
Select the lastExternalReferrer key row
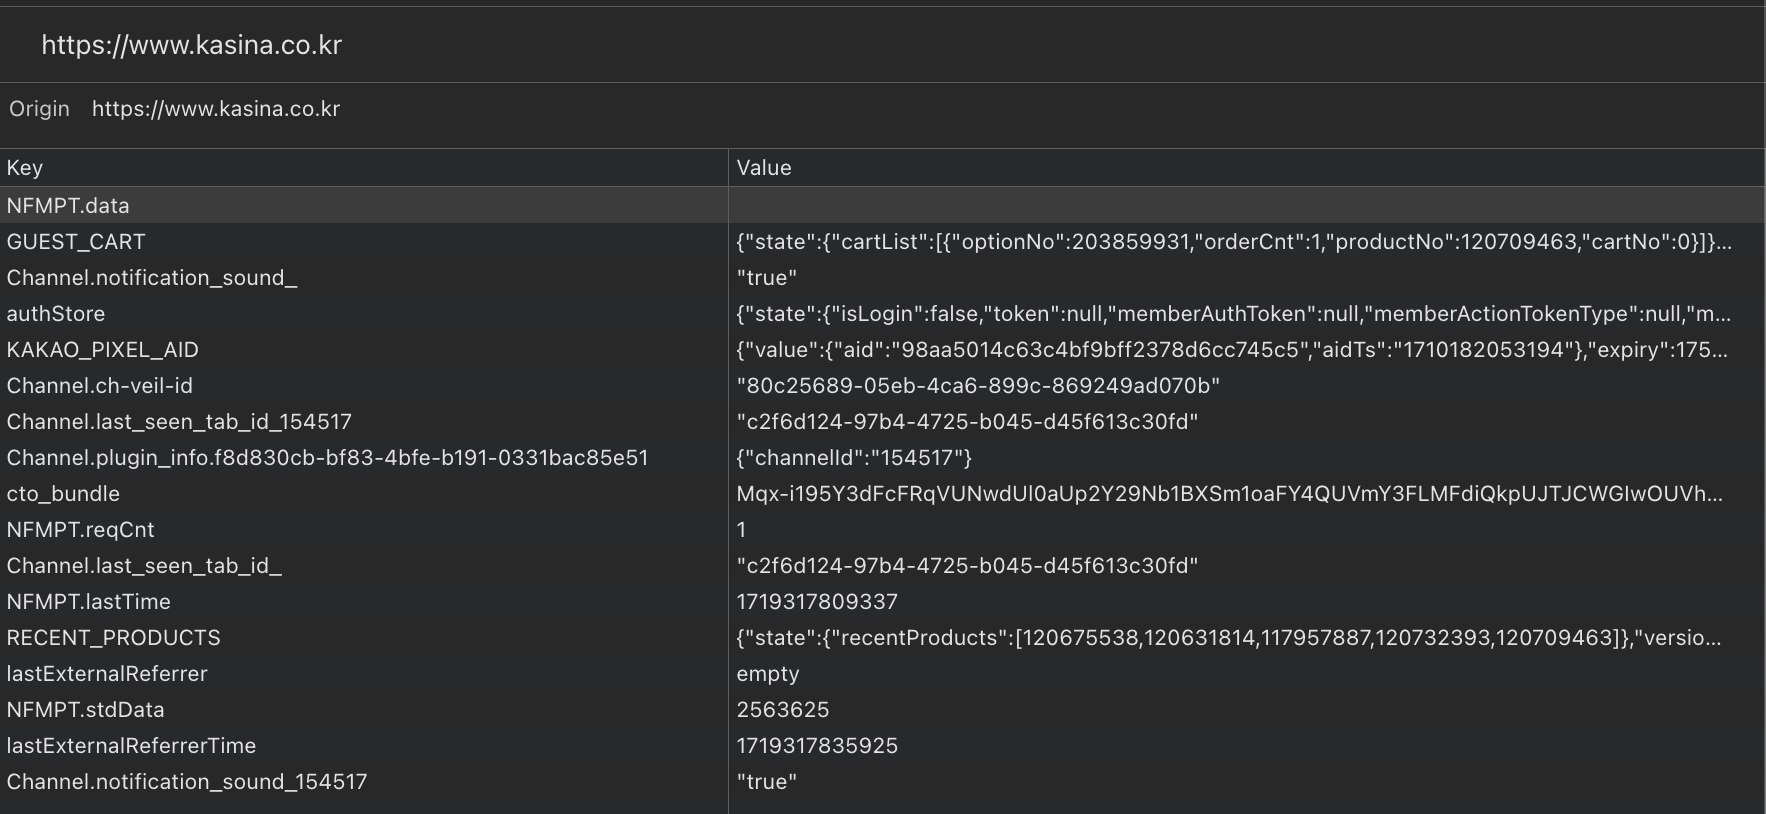tap(107, 674)
